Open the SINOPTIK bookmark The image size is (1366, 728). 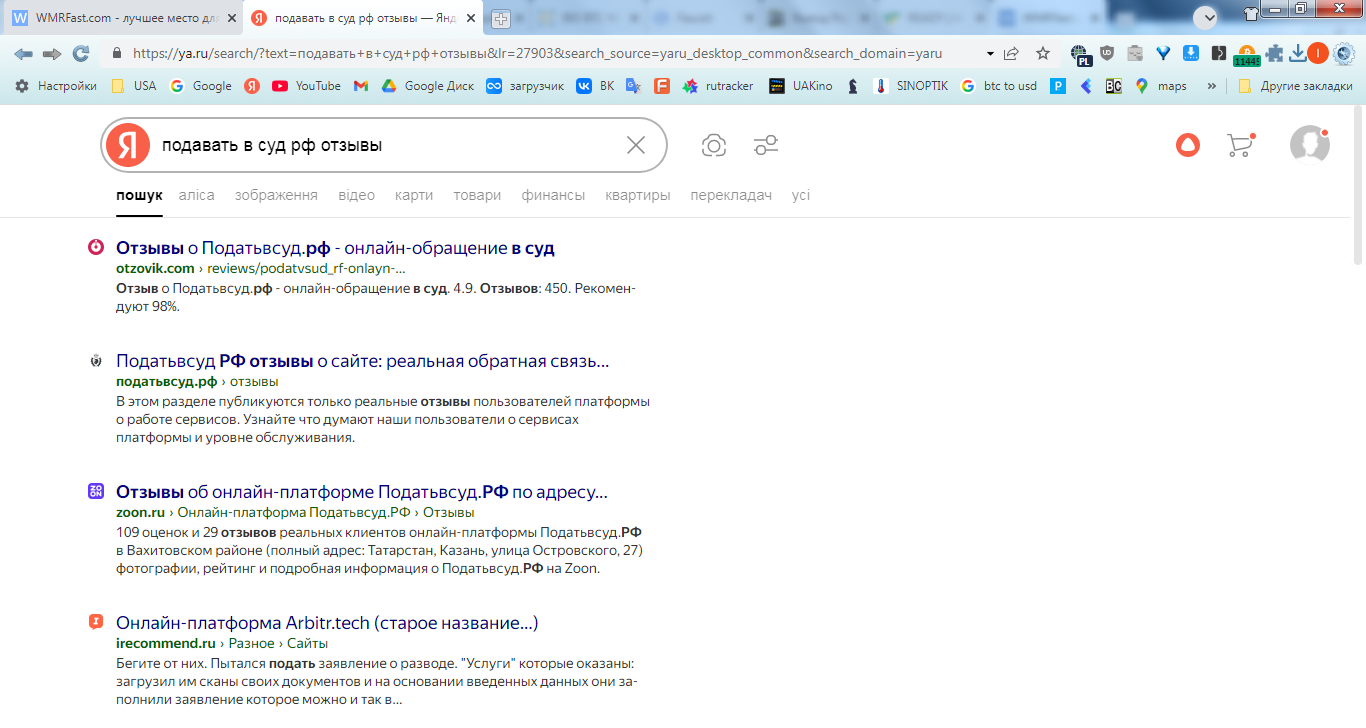tap(910, 86)
